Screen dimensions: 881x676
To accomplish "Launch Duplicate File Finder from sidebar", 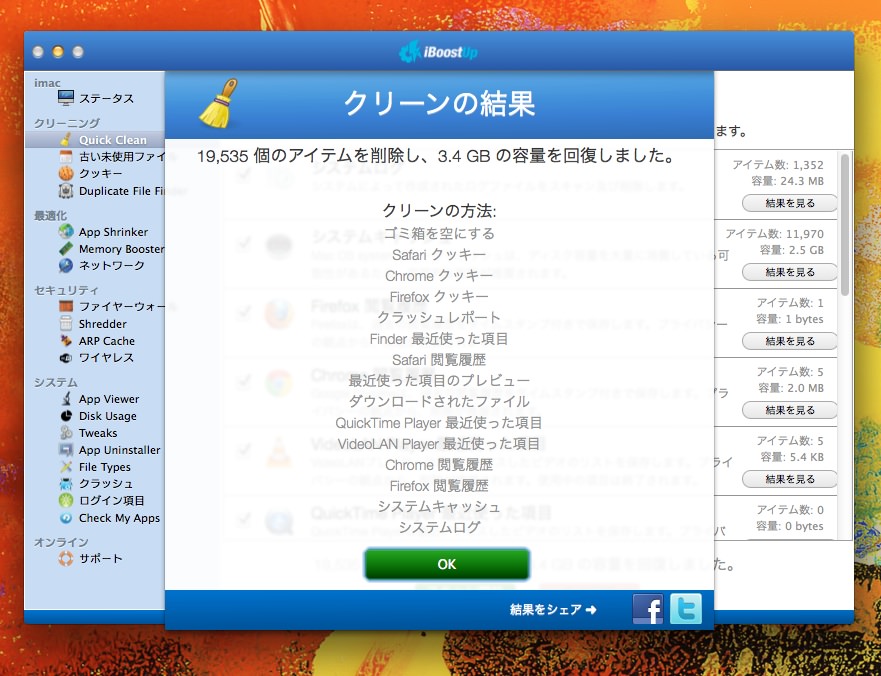I will 123,191.
